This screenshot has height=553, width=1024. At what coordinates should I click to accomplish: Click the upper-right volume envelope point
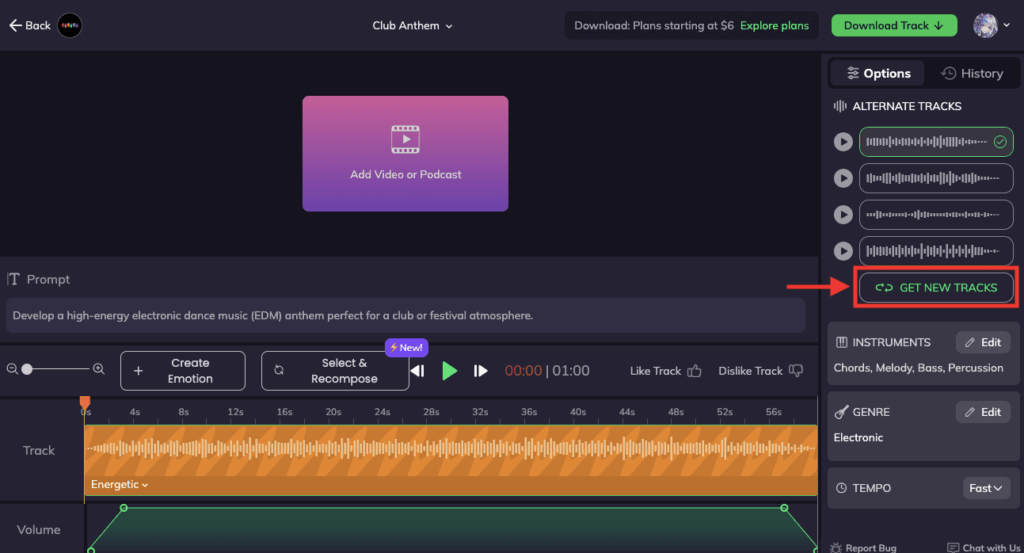click(784, 507)
